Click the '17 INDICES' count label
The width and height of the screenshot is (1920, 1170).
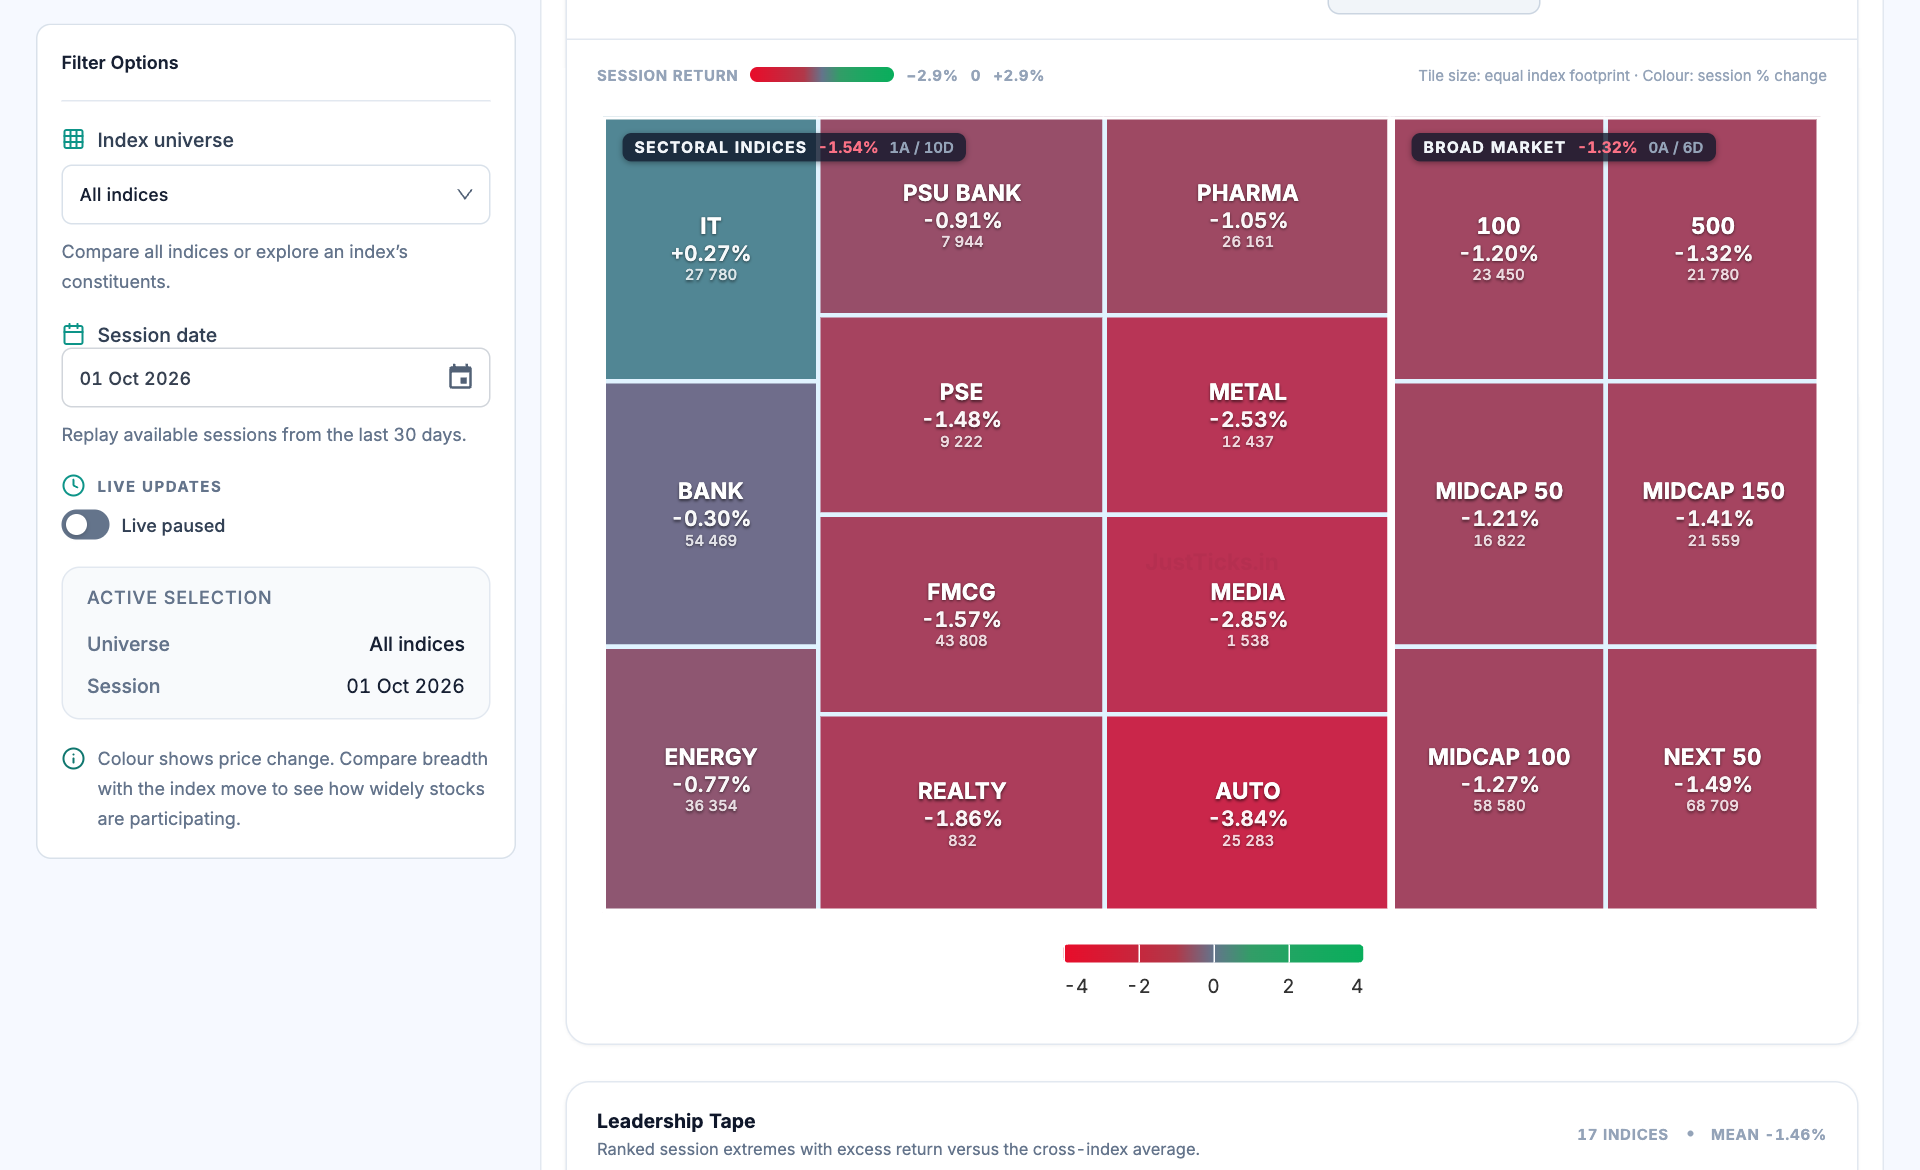coord(1622,1134)
